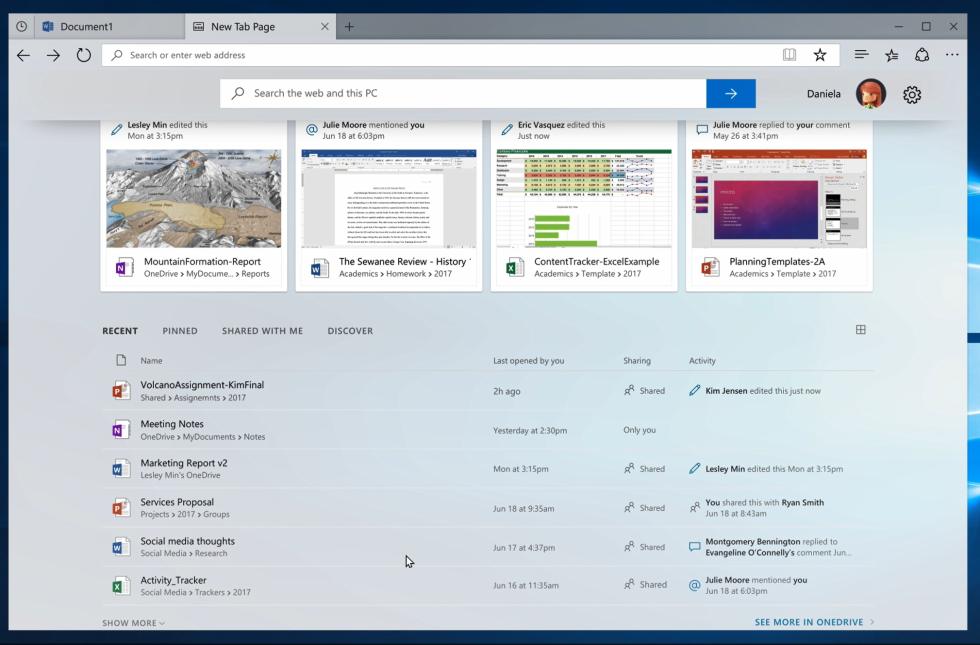Toggle Reading view book icon
Image resolution: width=980 pixels, height=645 pixels.
point(790,55)
